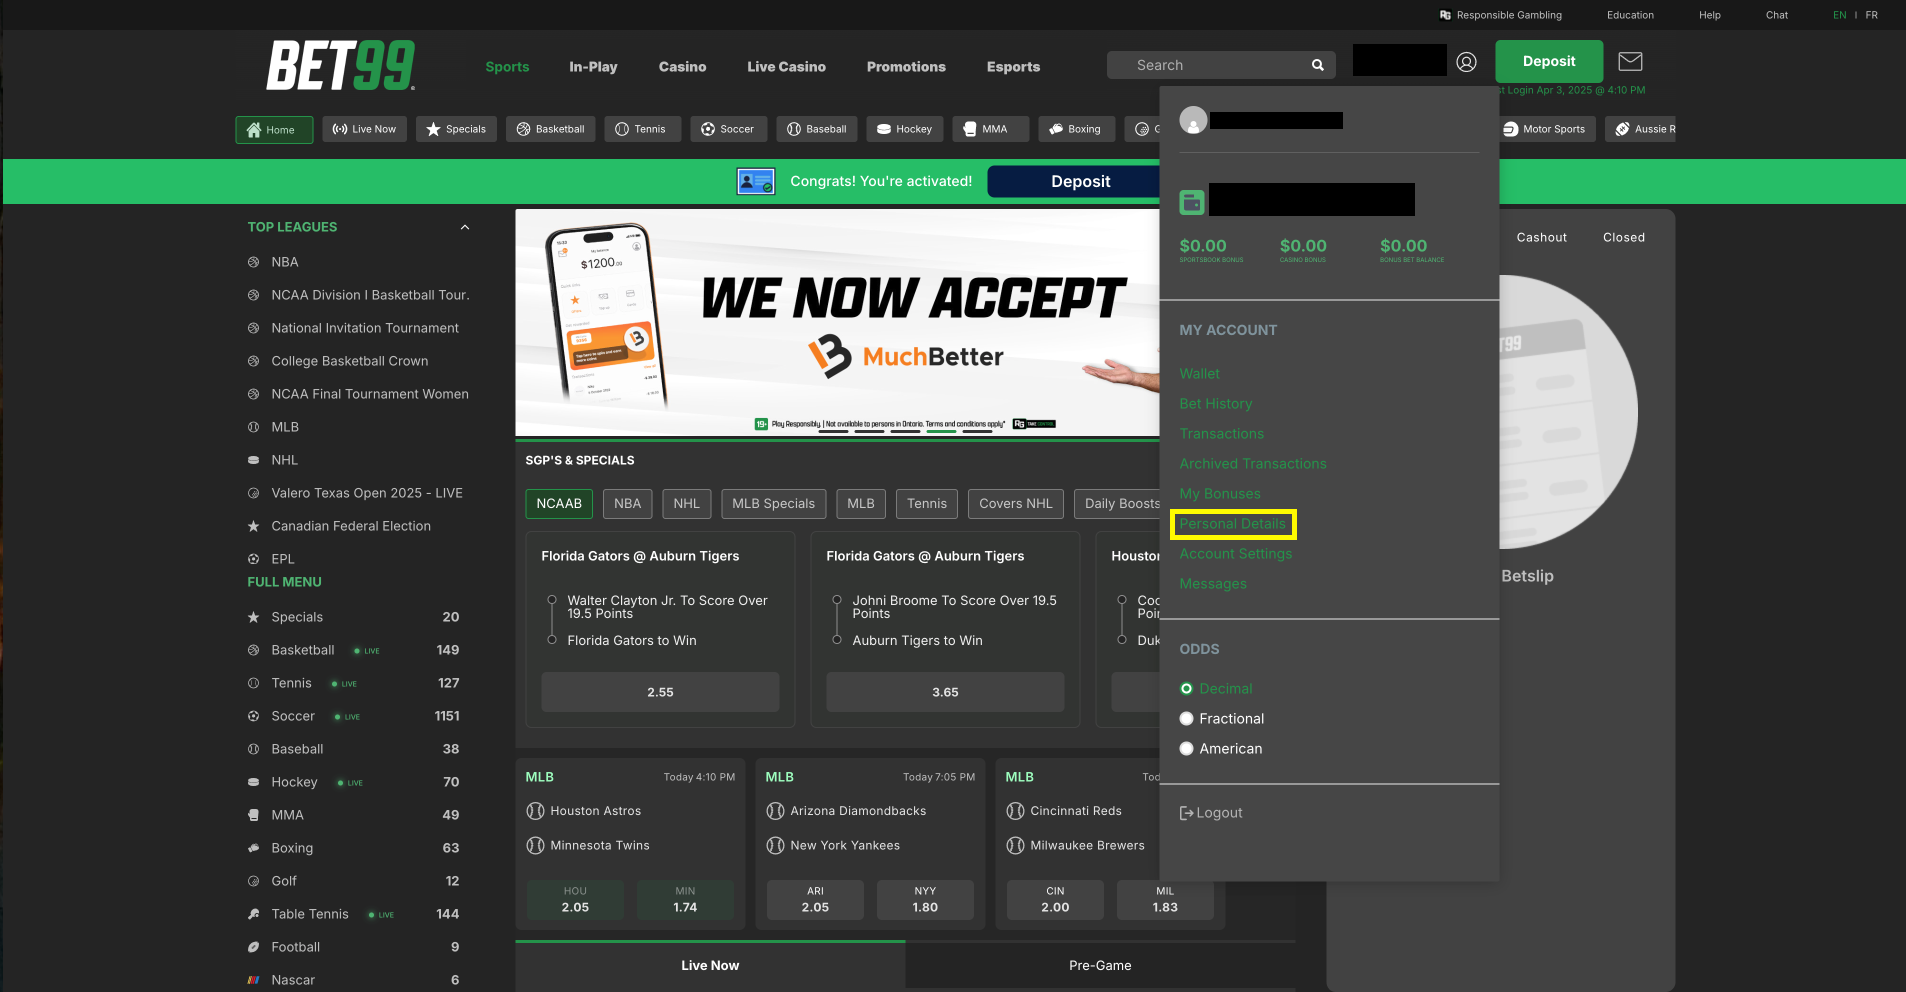The image size is (1906, 992).
Task: Click 3.65 odds for Johni Broome parlay
Action: coord(945,692)
